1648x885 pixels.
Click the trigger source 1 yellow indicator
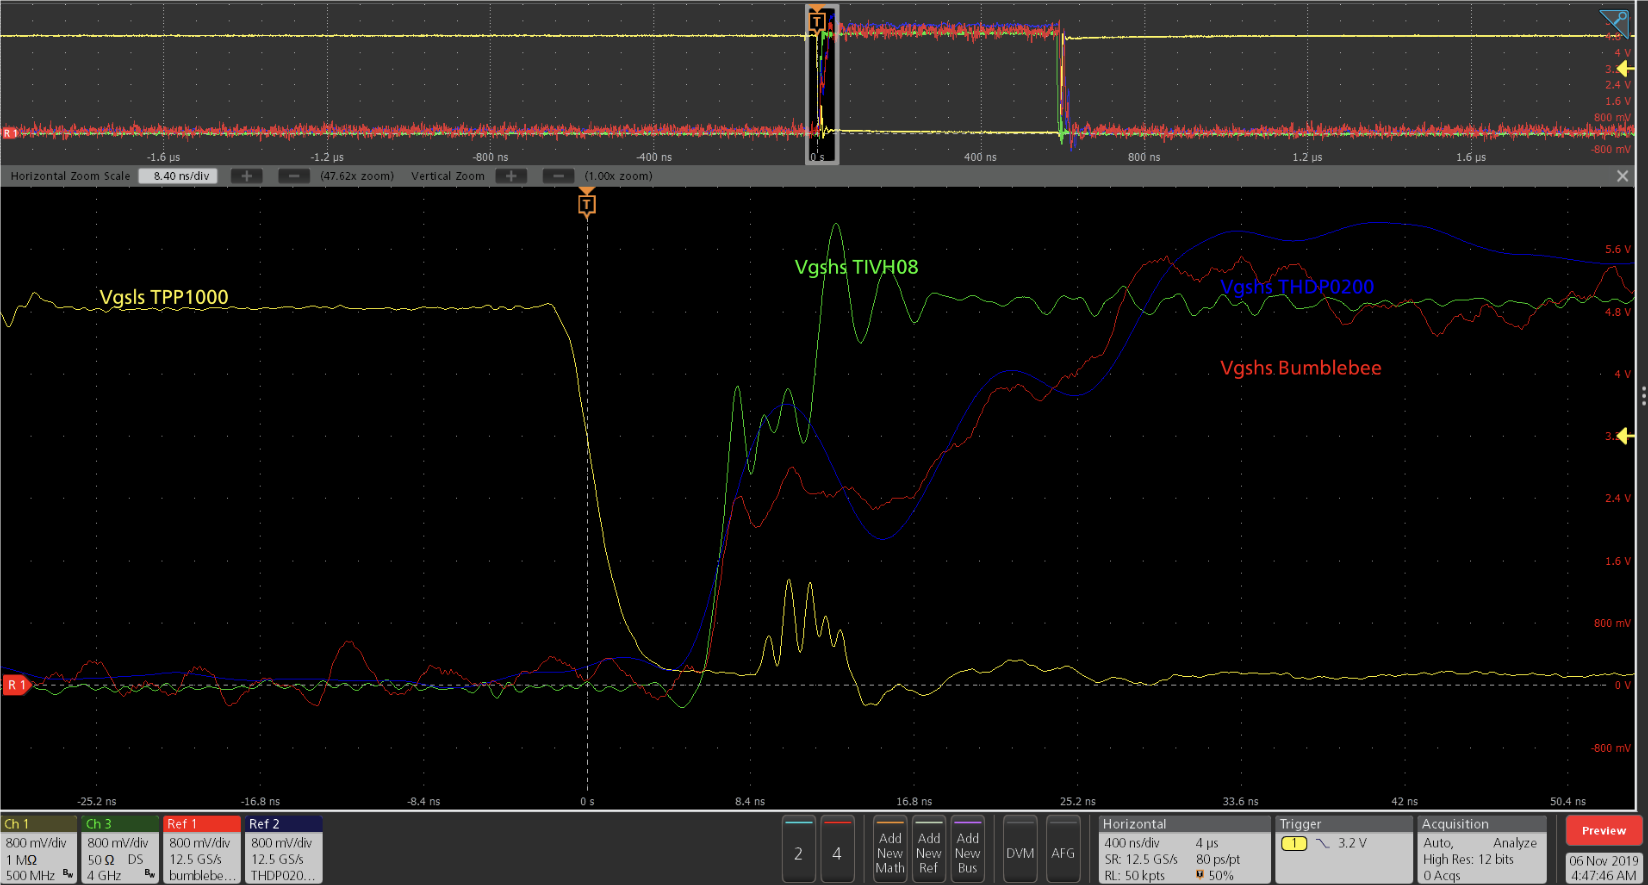(x=1294, y=843)
